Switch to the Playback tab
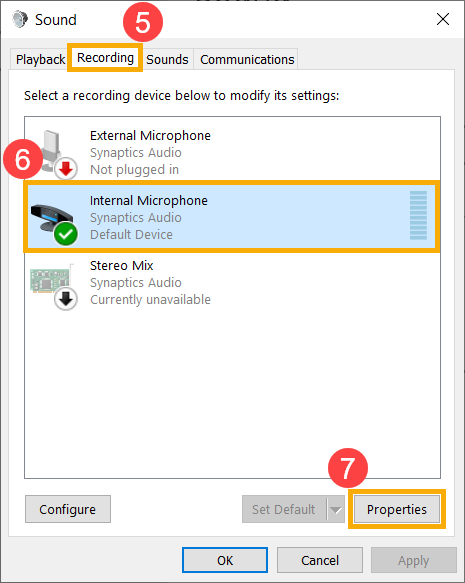 pos(40,59)
